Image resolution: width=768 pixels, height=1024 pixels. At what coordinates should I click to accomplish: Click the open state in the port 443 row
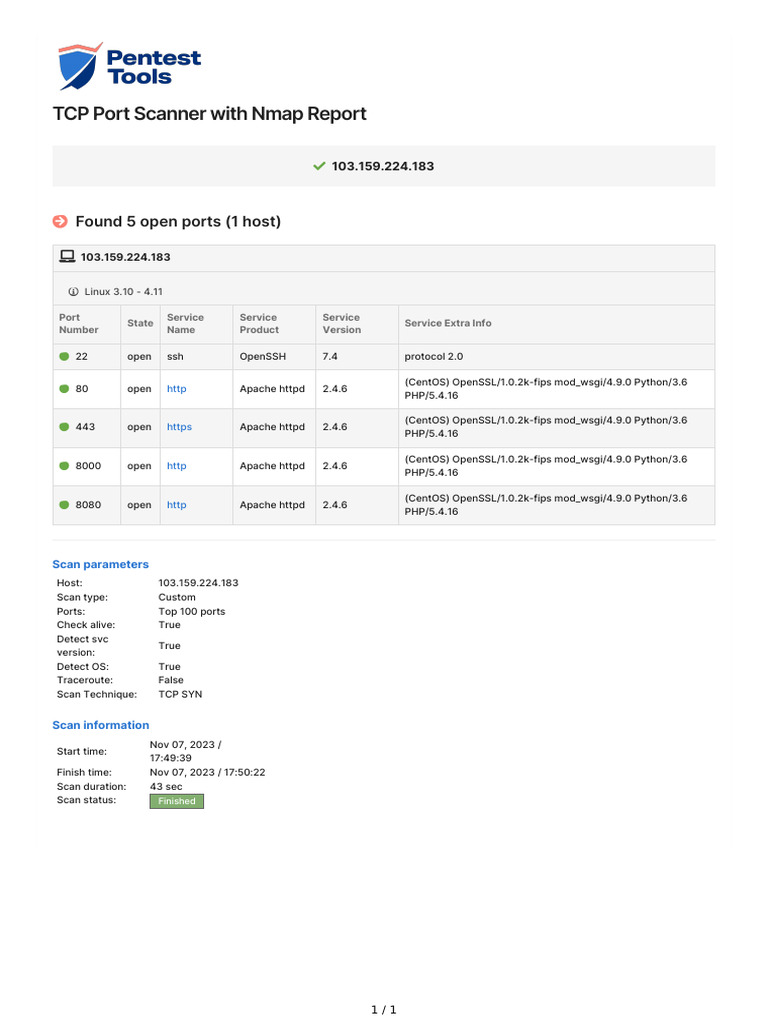pos(139,427)
